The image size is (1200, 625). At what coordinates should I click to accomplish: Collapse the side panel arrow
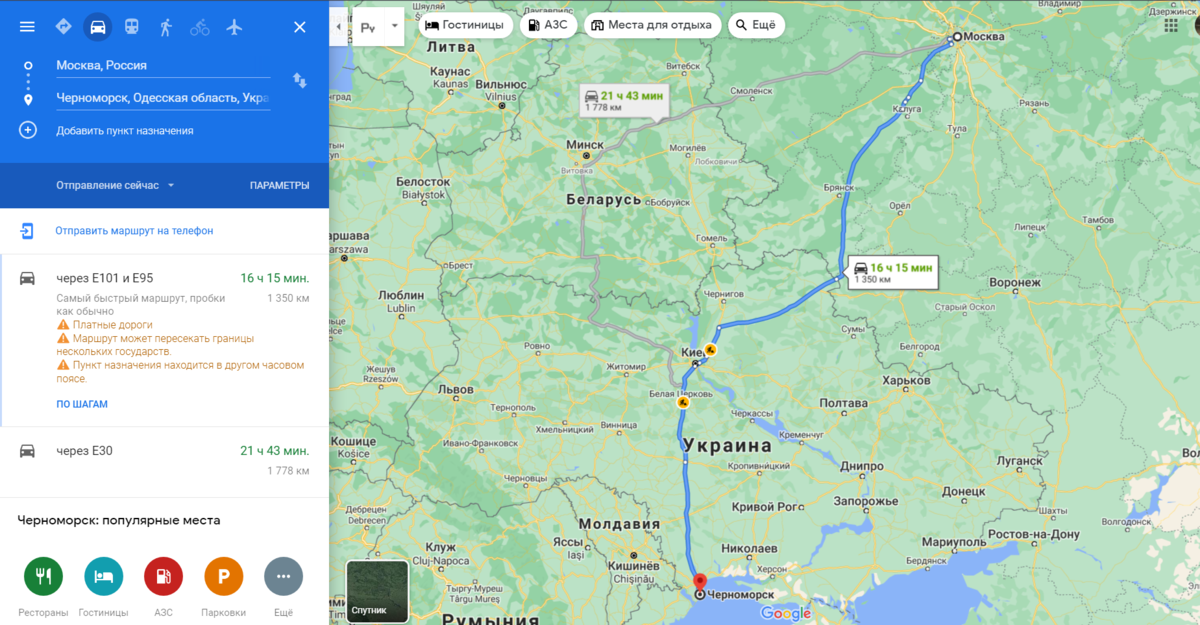338,26
